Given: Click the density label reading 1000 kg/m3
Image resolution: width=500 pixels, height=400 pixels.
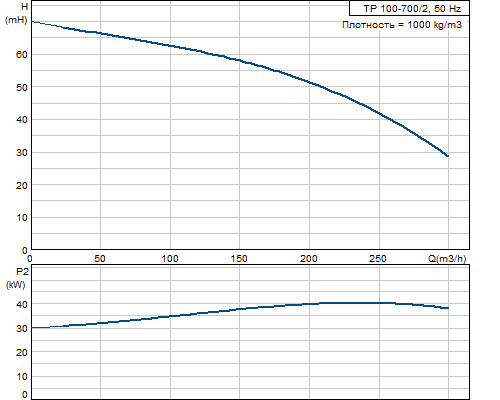Looking at the screenshot, I should coord(402,25).
